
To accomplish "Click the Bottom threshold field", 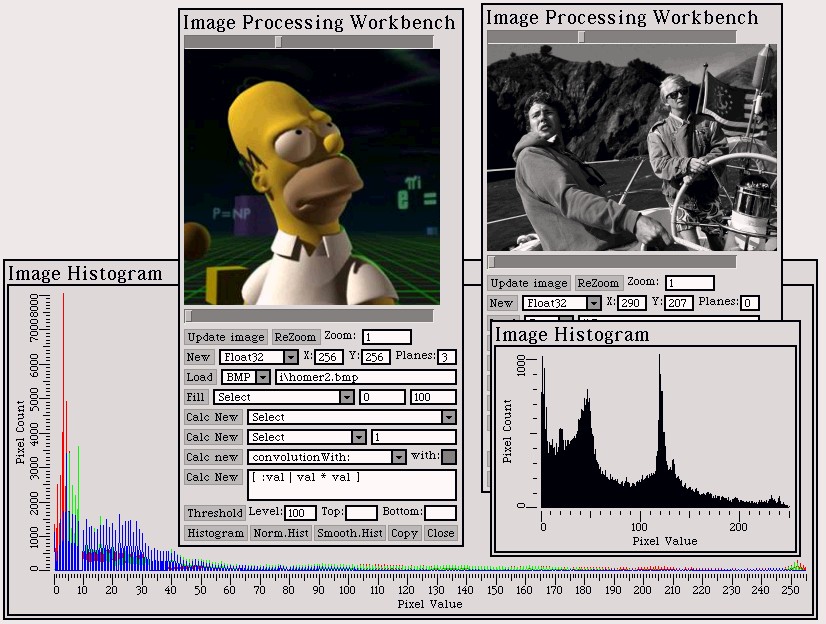I will 440,513.
